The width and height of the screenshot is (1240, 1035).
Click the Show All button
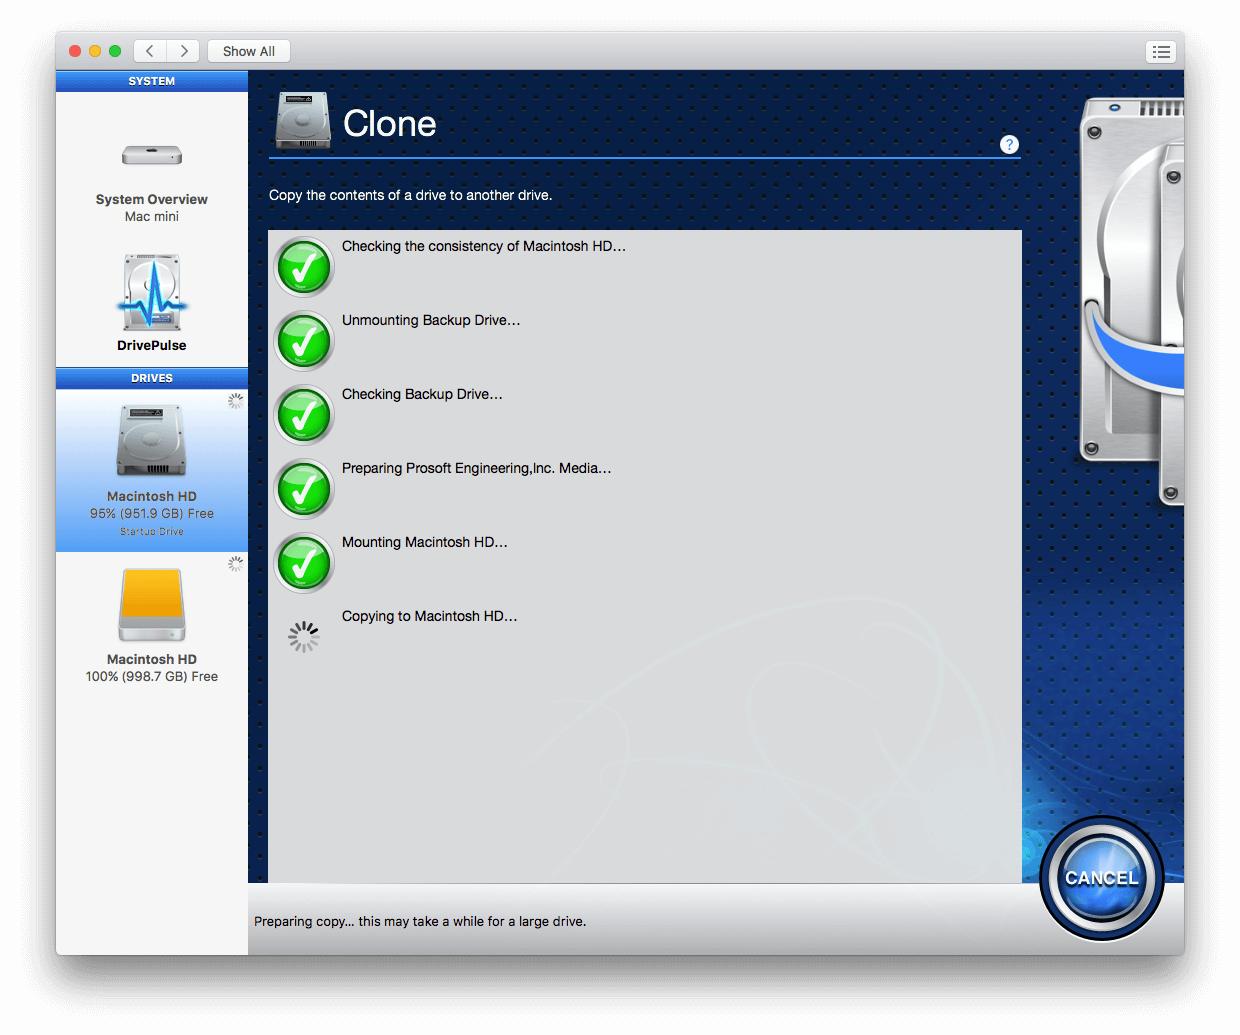click(248, 51)
